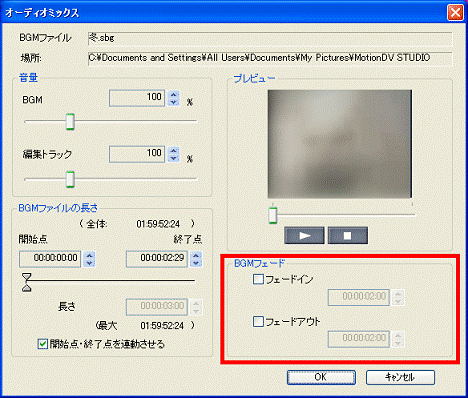Enable the フェードイン checkbox

(x=258, y=279)
